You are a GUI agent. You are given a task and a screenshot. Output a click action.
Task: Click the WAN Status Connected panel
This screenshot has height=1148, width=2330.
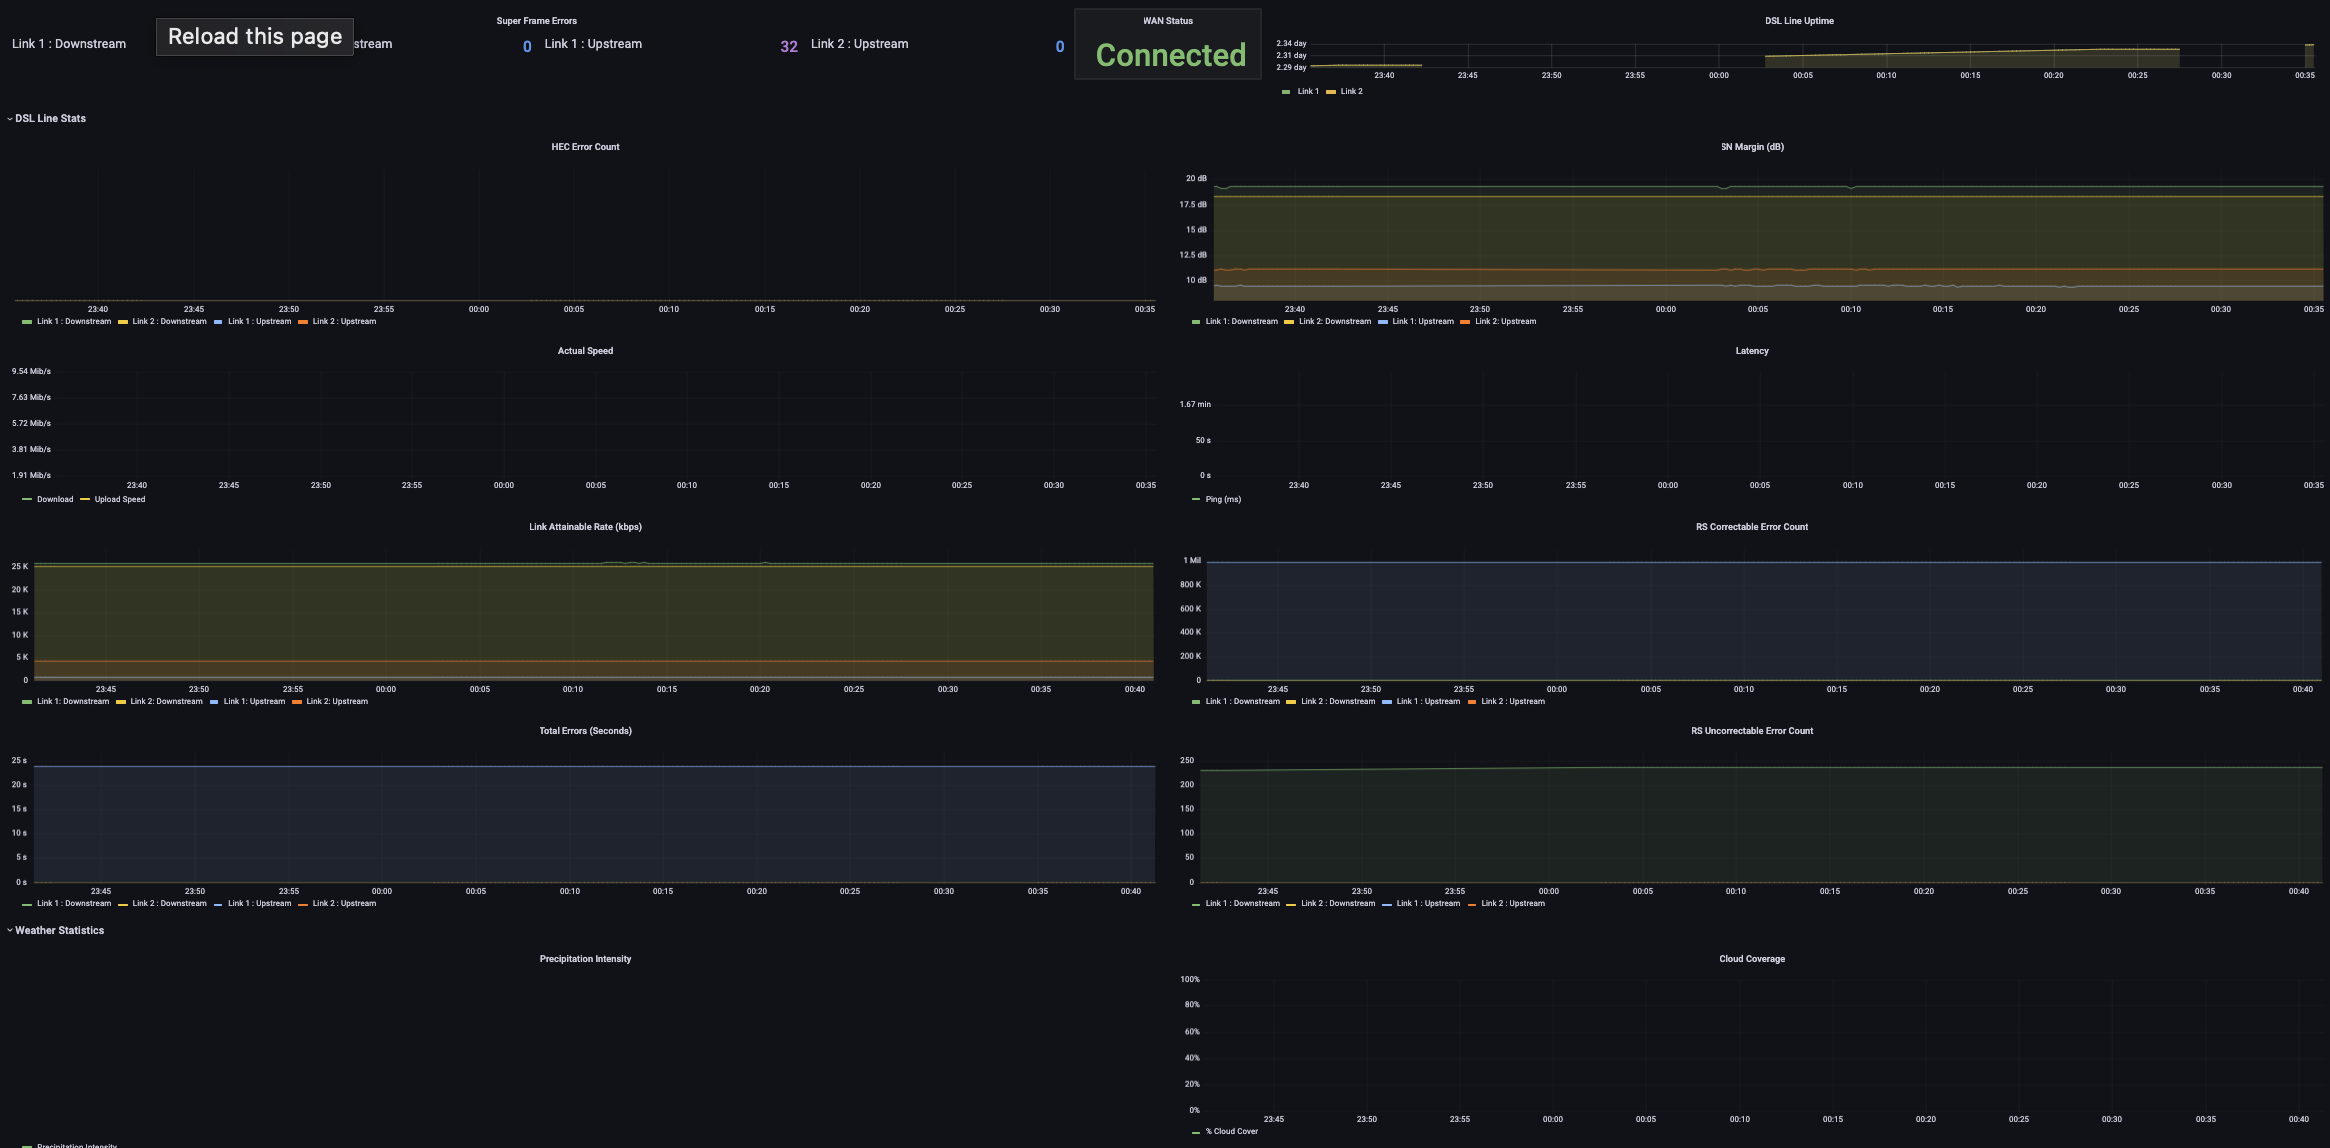pos(1170,54)
